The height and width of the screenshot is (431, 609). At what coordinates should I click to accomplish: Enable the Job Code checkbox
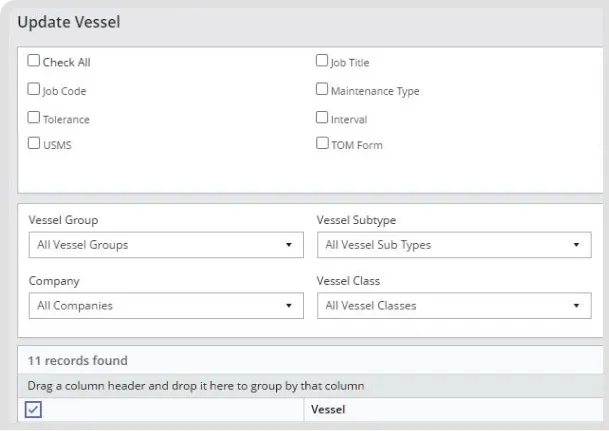[34, 90]
